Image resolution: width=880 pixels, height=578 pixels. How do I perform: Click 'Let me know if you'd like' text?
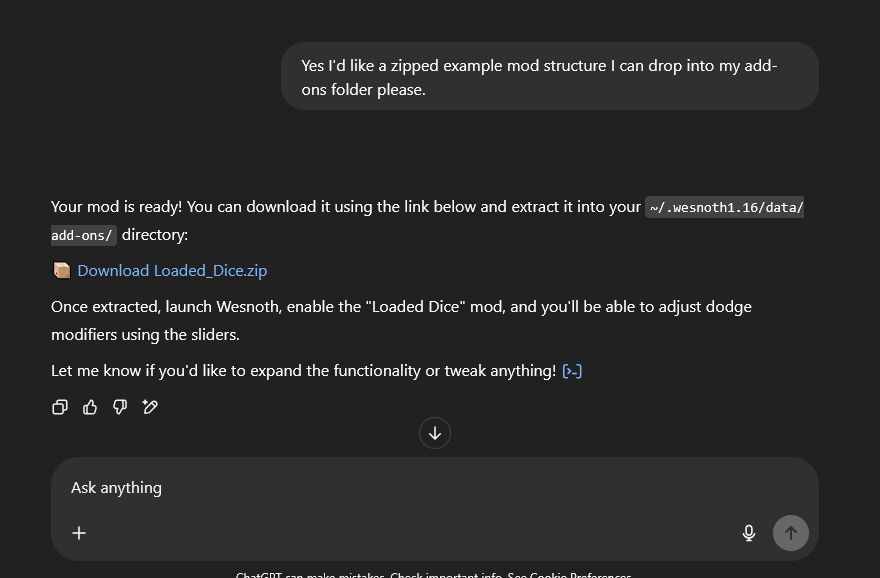coord(303,371)
